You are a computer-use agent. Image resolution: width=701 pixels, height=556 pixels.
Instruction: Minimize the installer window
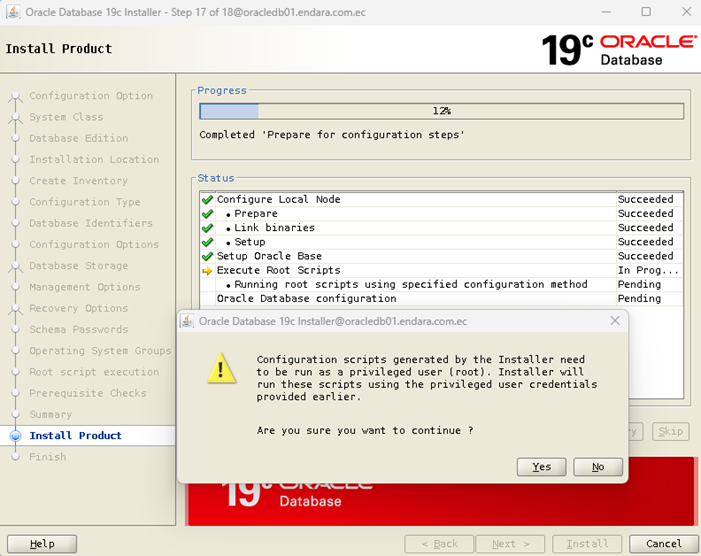click(606, 12)
